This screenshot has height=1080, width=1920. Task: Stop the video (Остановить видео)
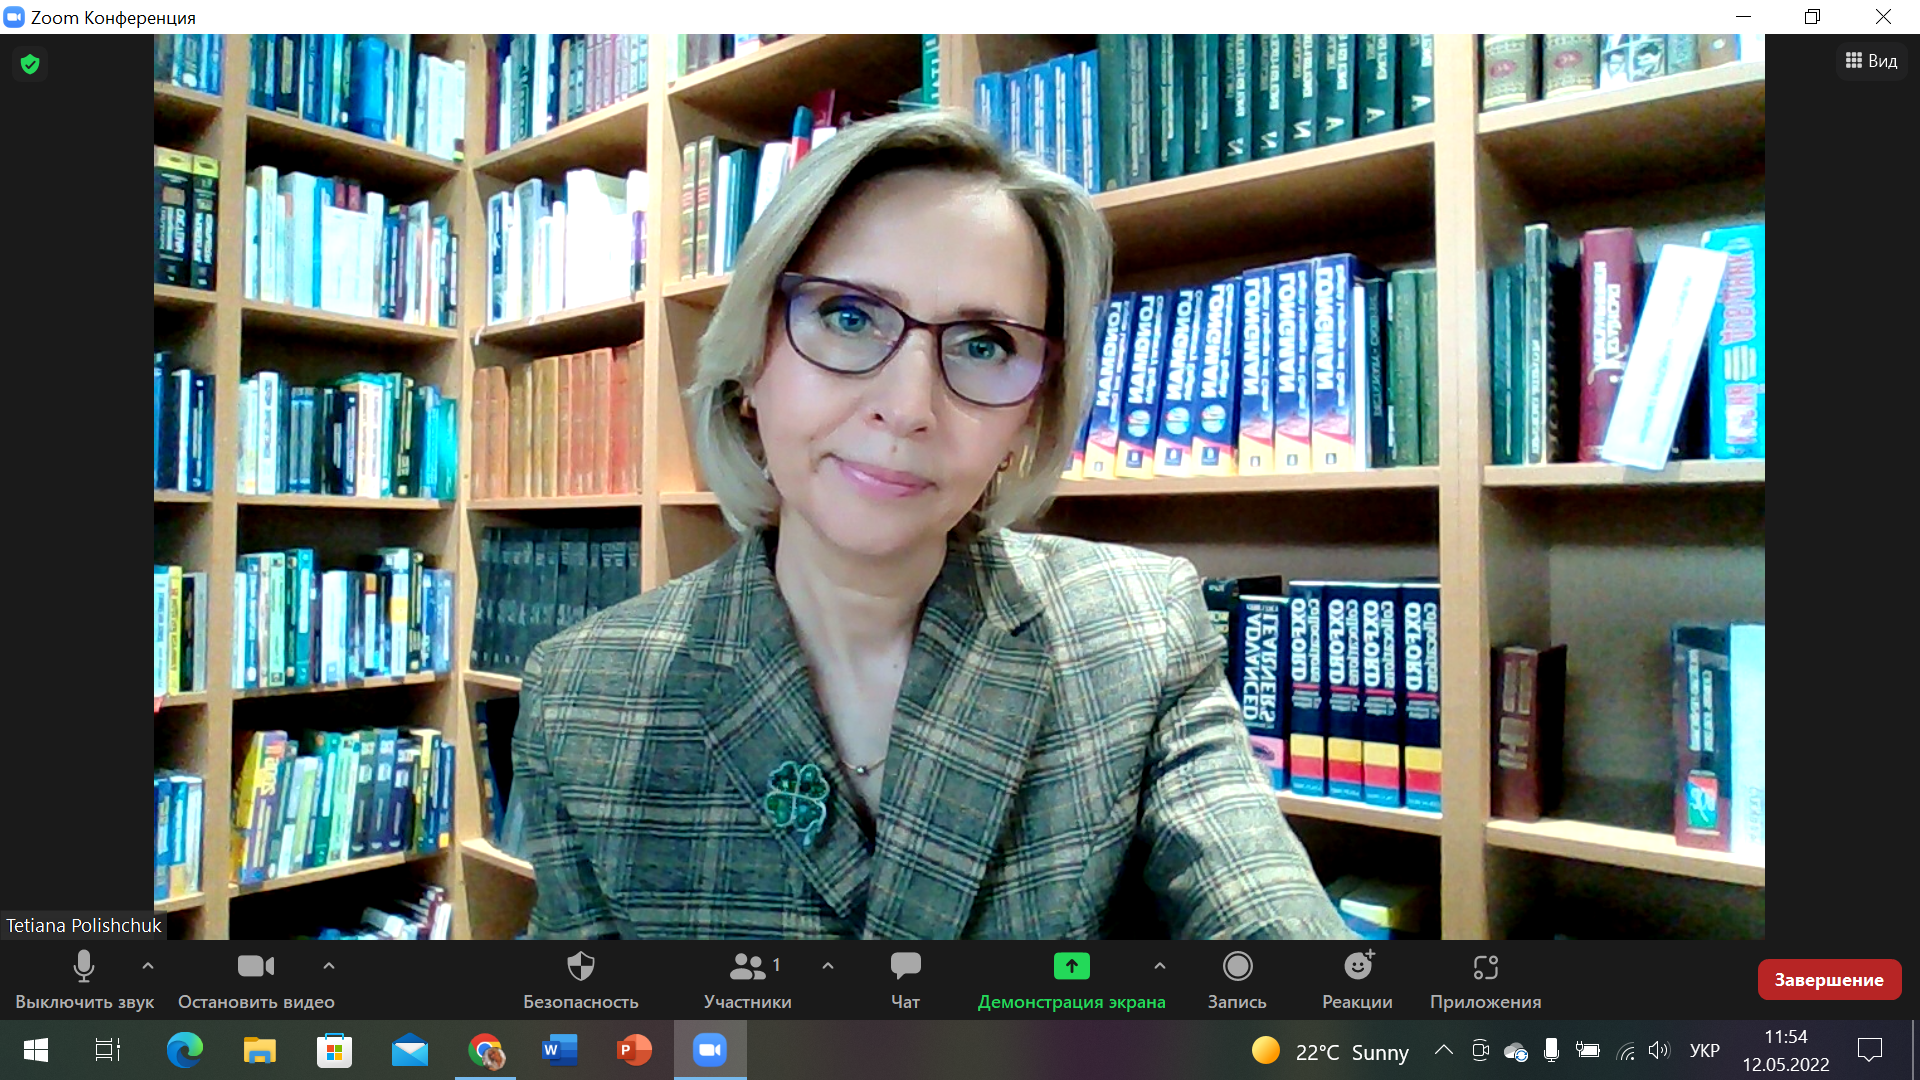click(x=256, y=967)
